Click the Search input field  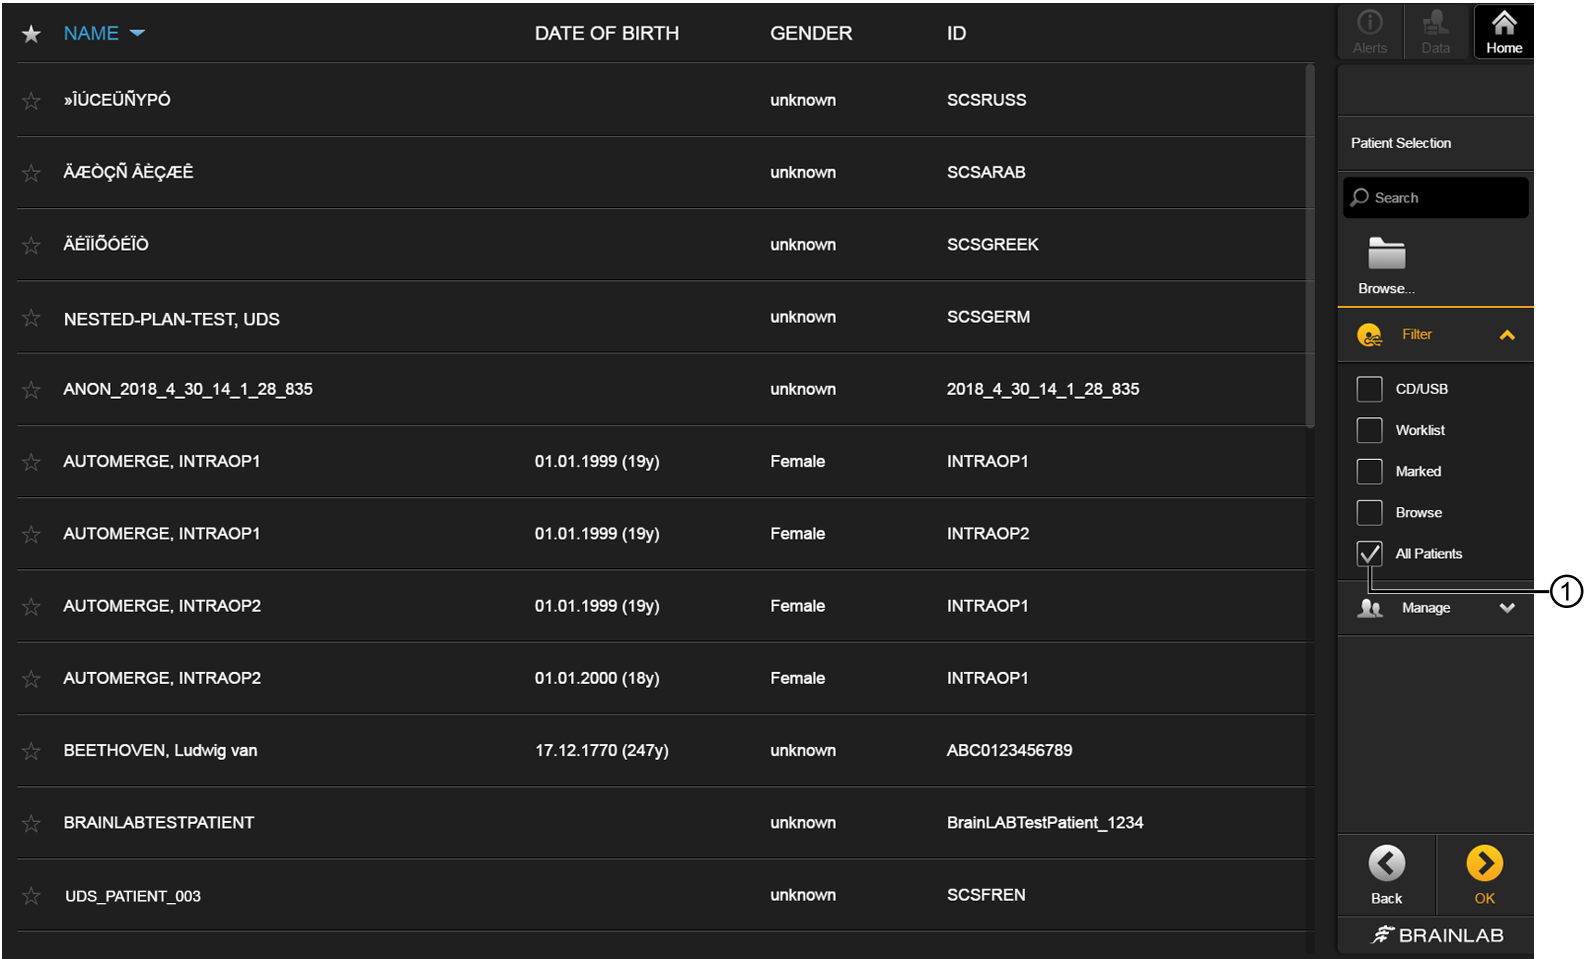click(1435, 197)
